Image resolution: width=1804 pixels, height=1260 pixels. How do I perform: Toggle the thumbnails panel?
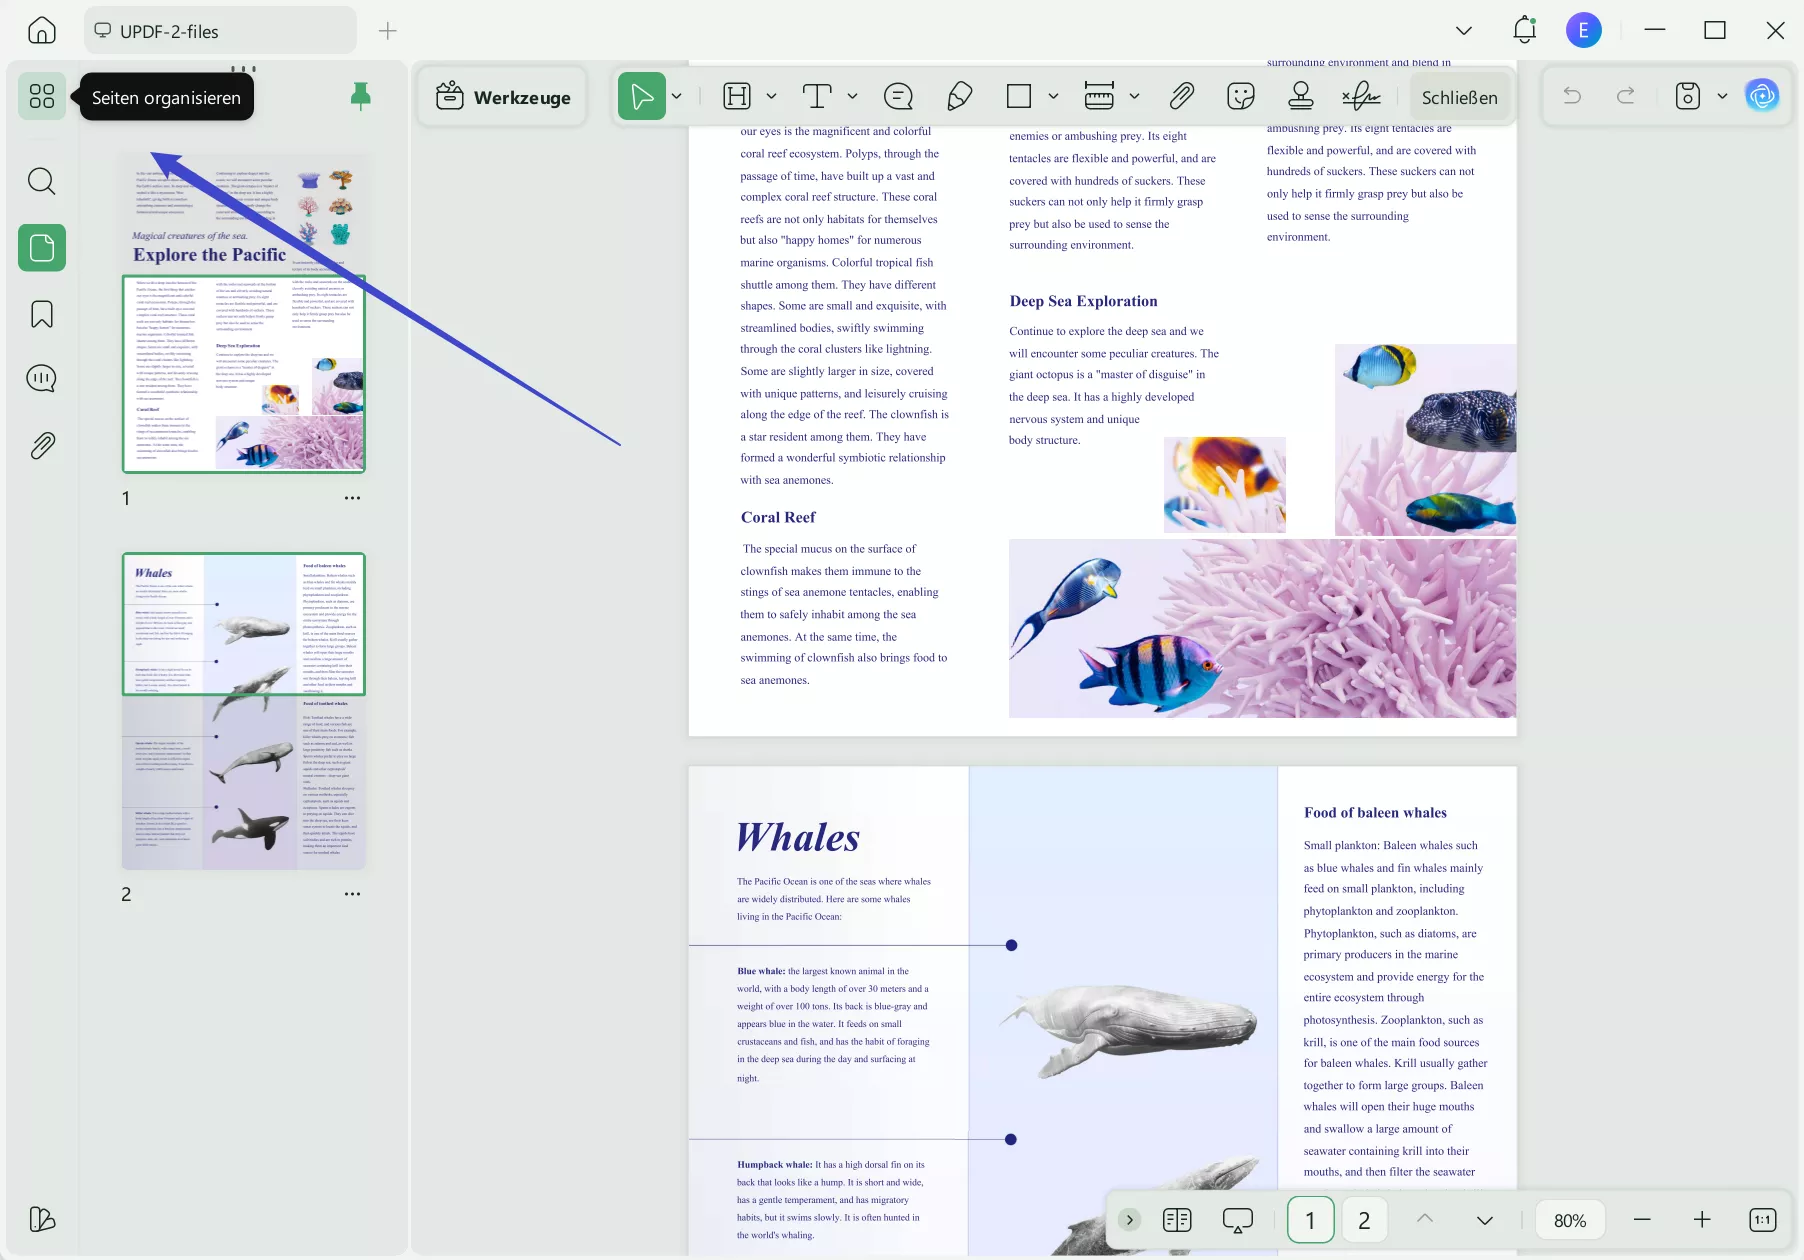coord(42,248)
